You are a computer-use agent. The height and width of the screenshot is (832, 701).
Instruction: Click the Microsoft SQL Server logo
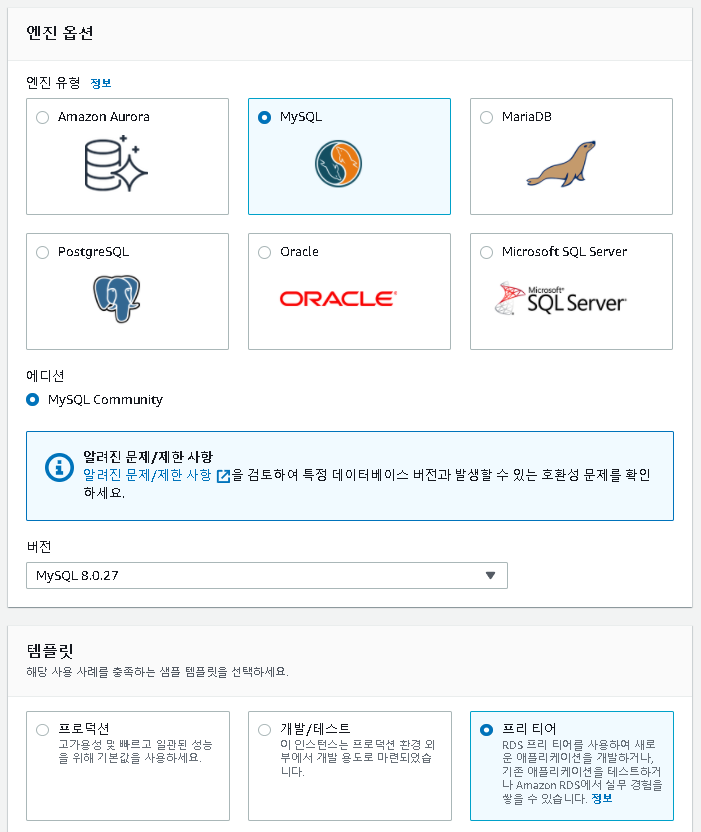pyautogui.click(x=560, y=298)
